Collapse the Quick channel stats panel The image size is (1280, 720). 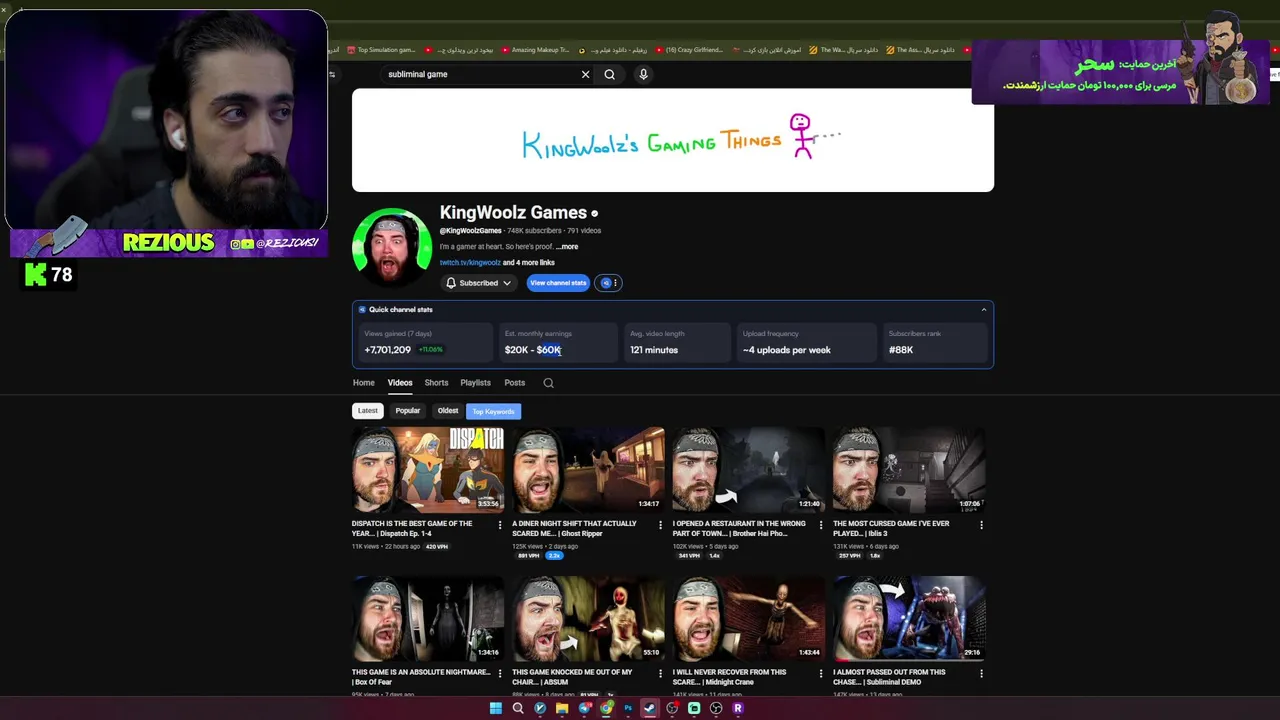[x=983, y=310]
